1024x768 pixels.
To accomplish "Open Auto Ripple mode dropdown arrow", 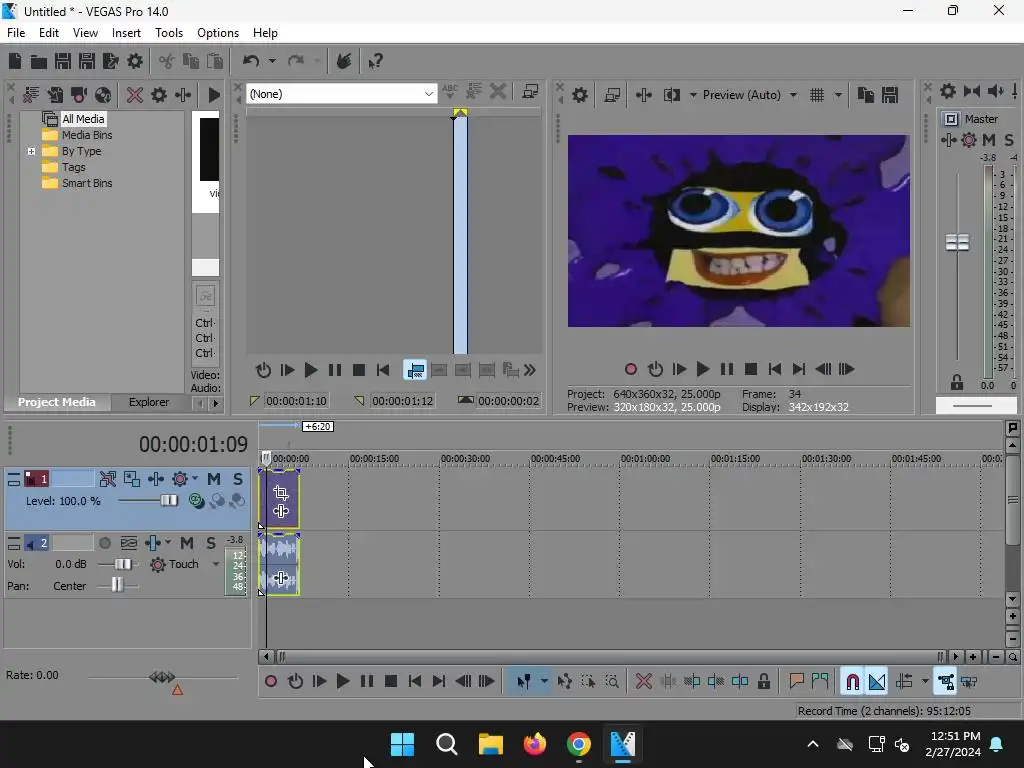I will (x=925, y=682).
